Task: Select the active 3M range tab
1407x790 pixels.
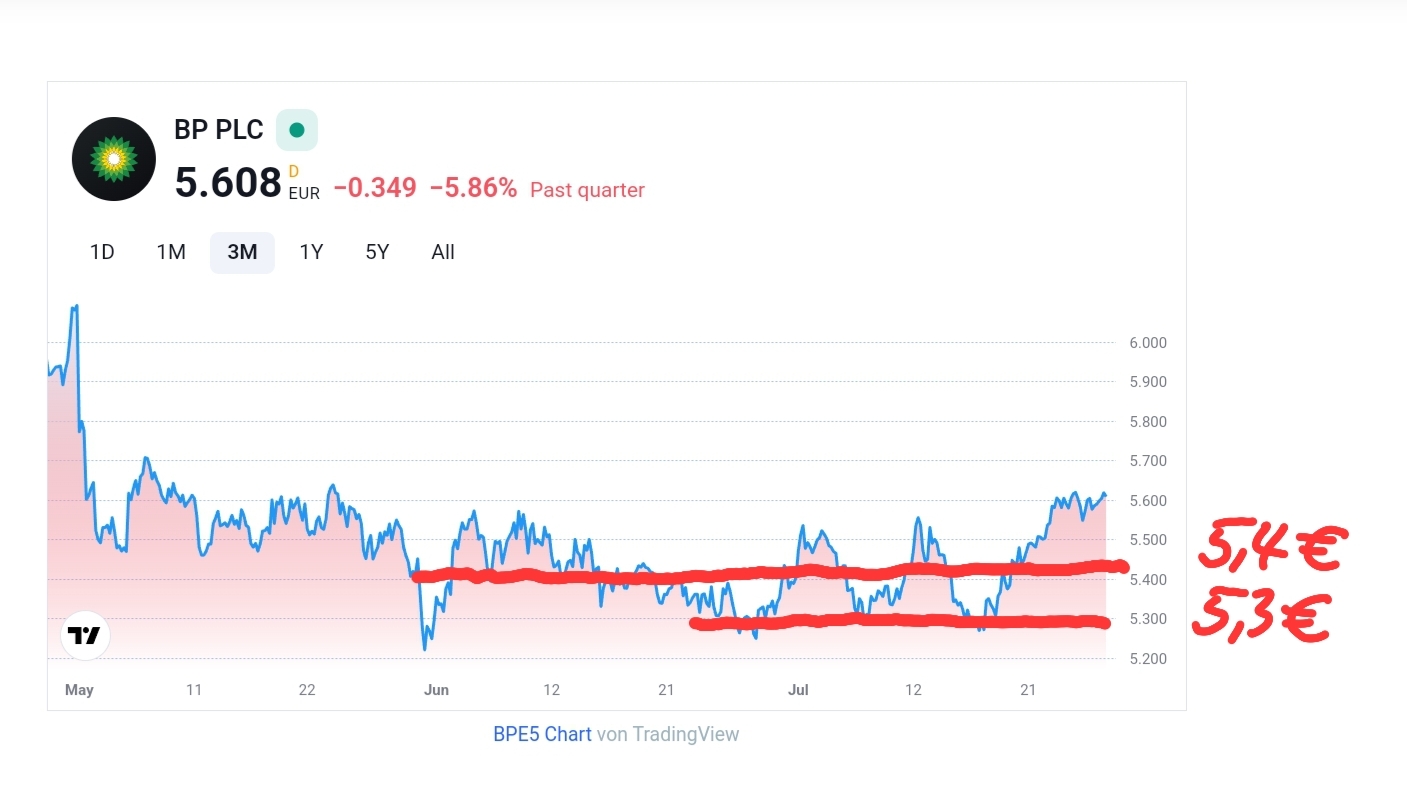Action: tap(242, 252)
